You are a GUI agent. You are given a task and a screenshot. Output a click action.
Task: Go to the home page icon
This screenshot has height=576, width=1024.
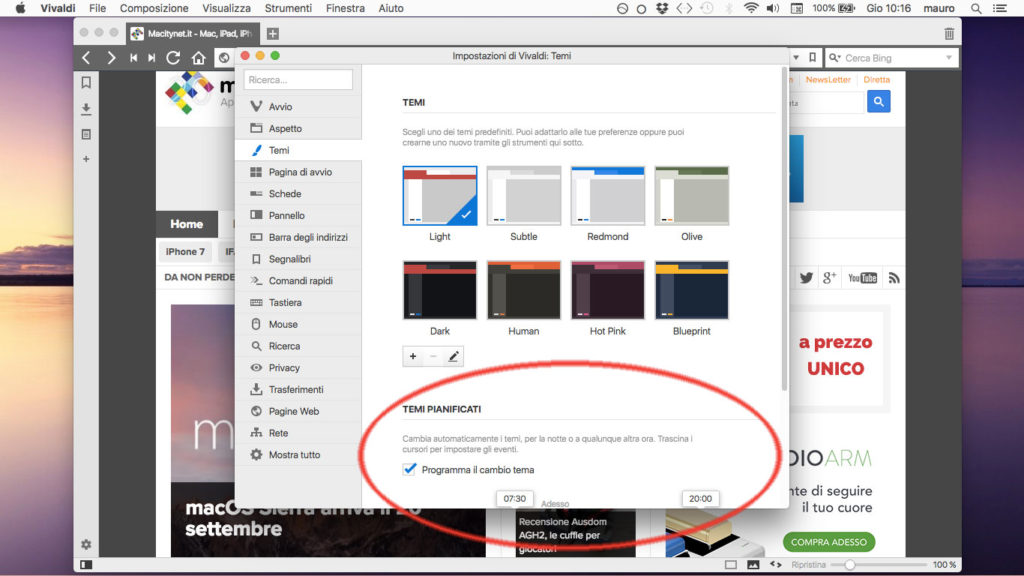[199, 58]
